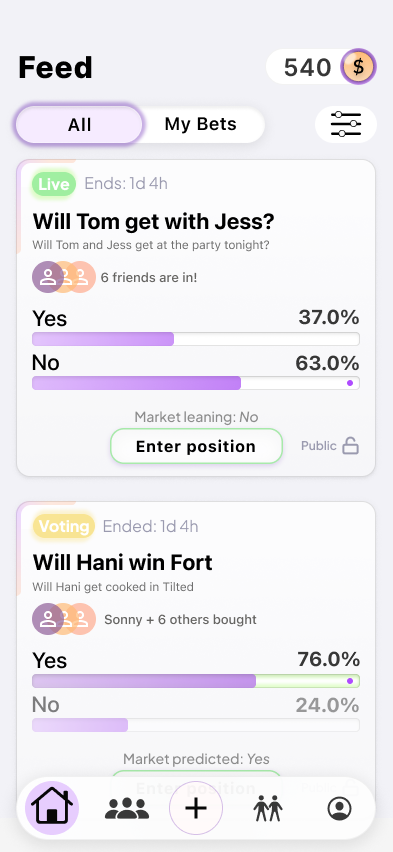Tap the 540 coin balance pill
The image size is (393, 852).
[x=321, y=67]
